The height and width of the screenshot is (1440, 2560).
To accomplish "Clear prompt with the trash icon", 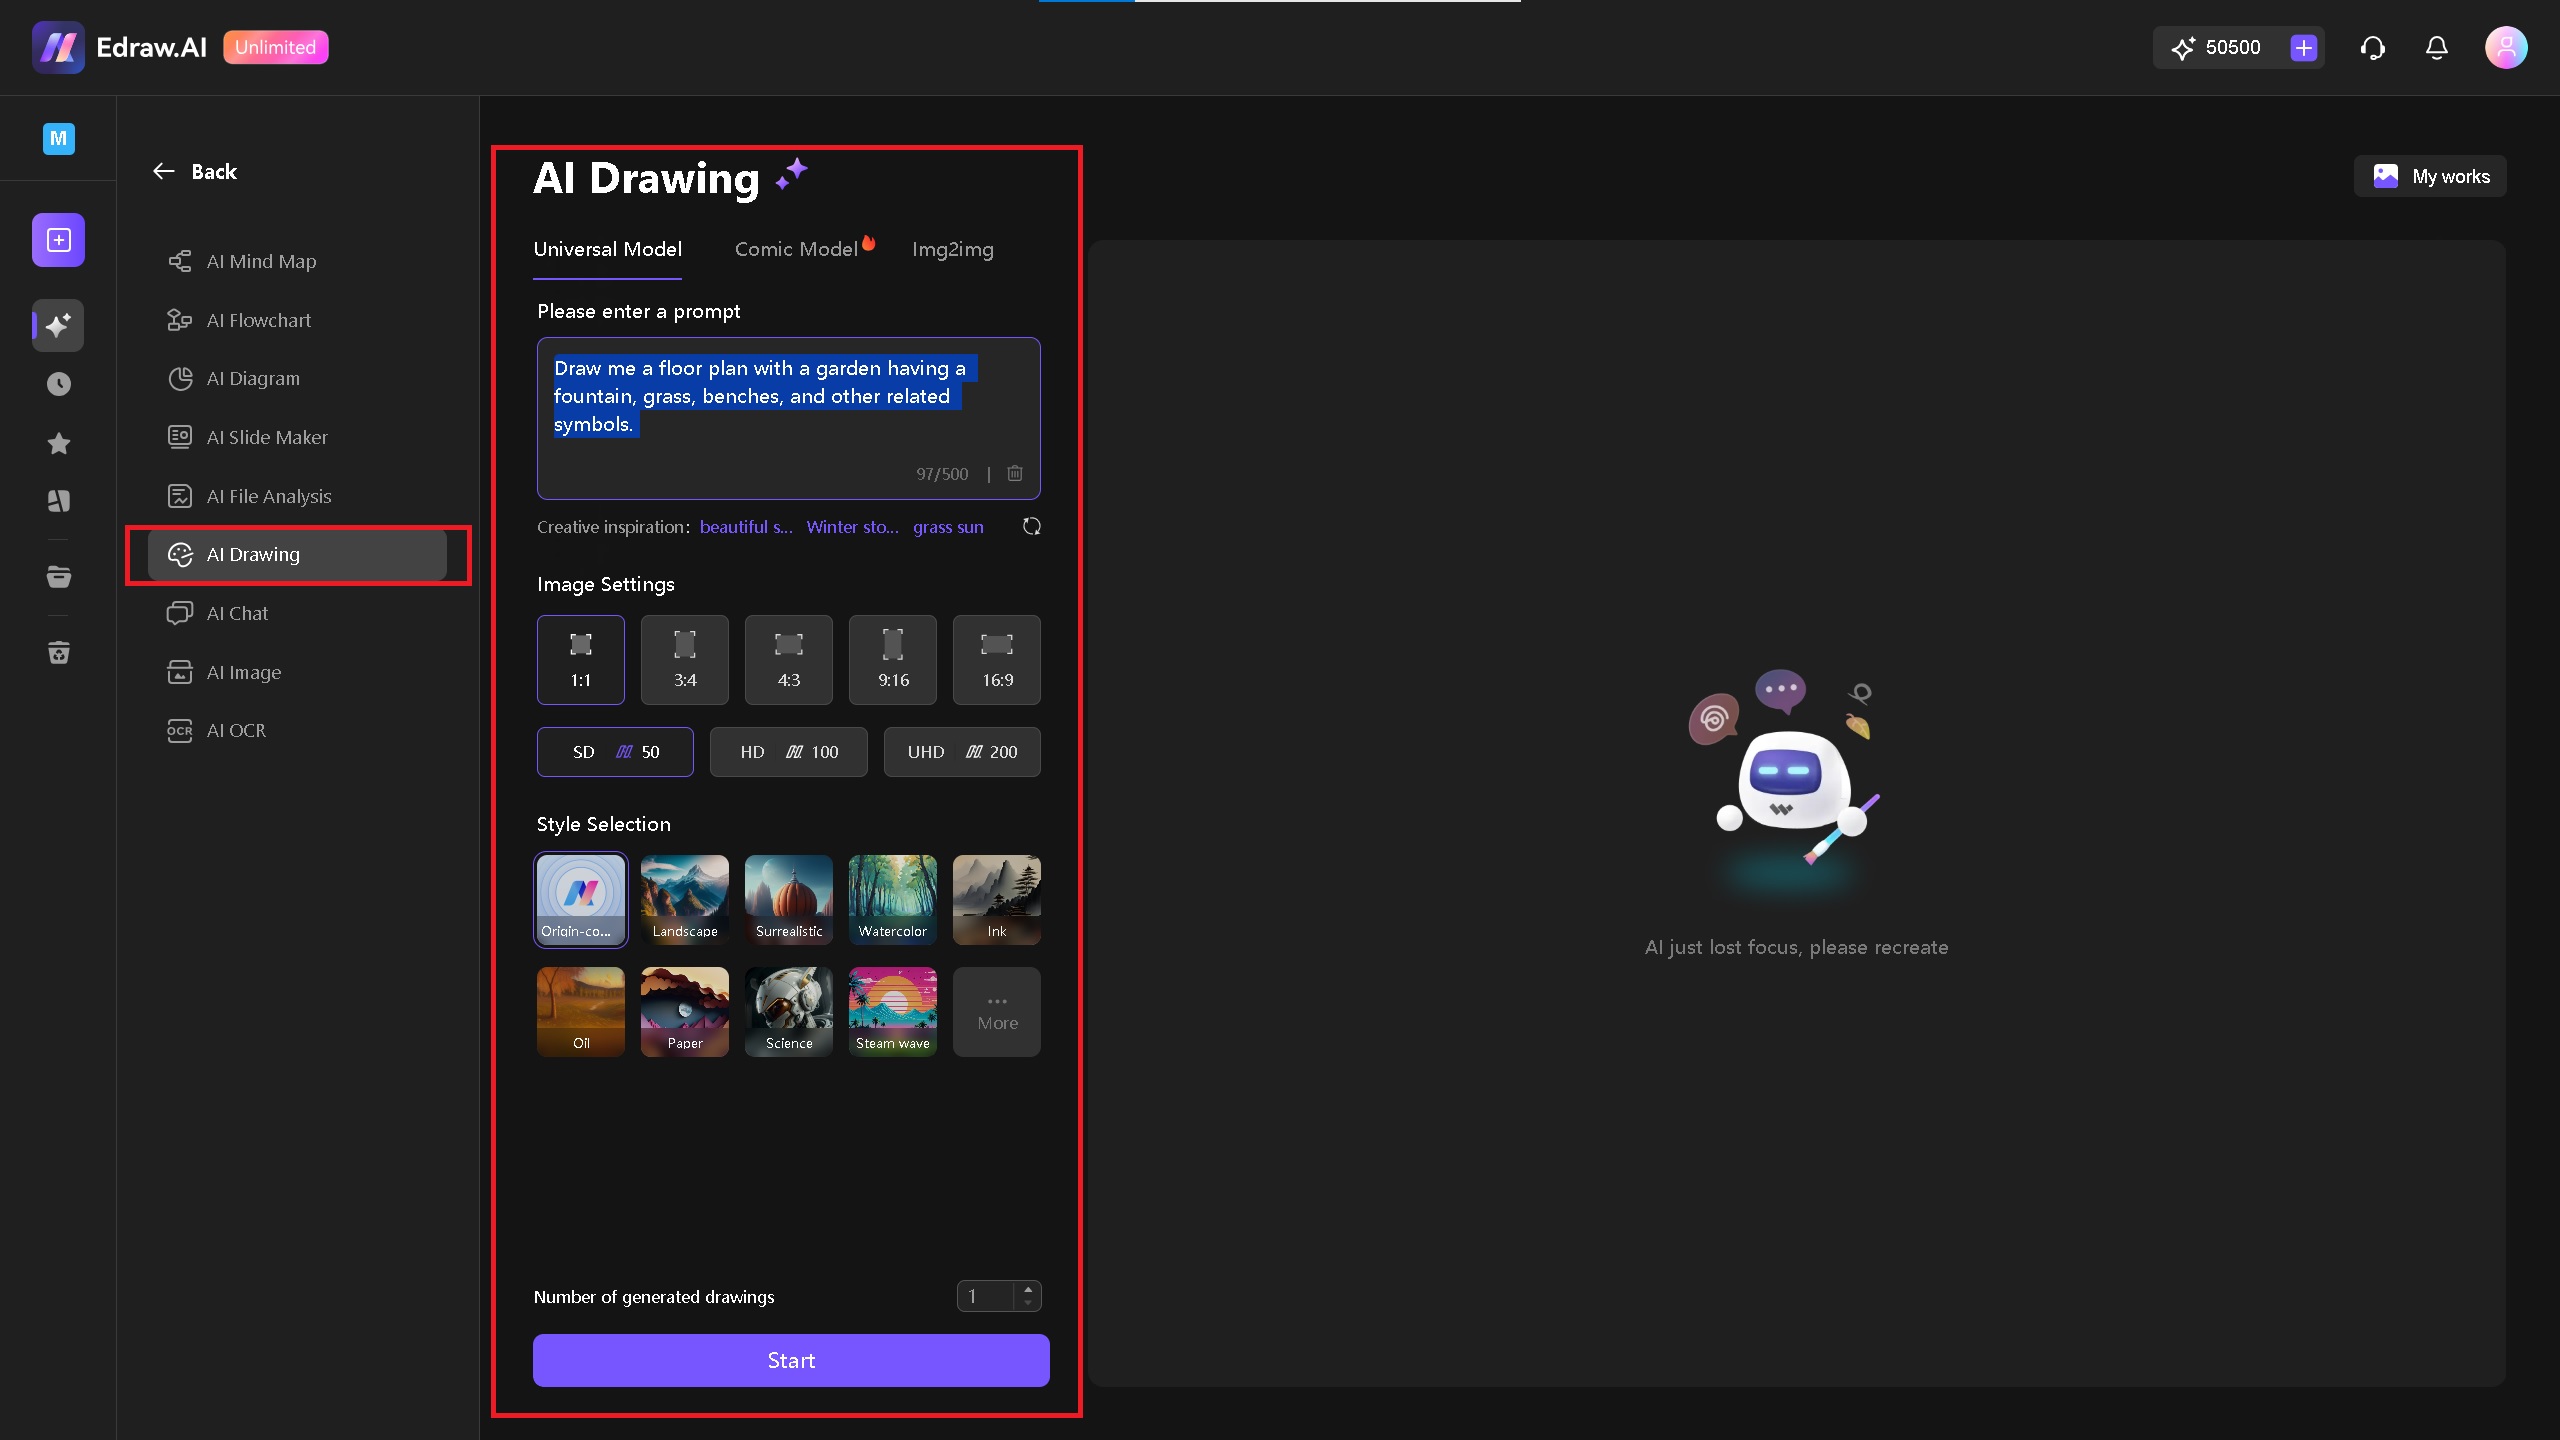I will click(x=1015, y=473).
